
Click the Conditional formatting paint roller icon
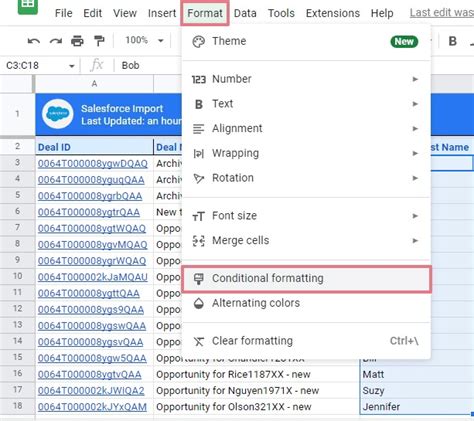click(x=199, y=279)
